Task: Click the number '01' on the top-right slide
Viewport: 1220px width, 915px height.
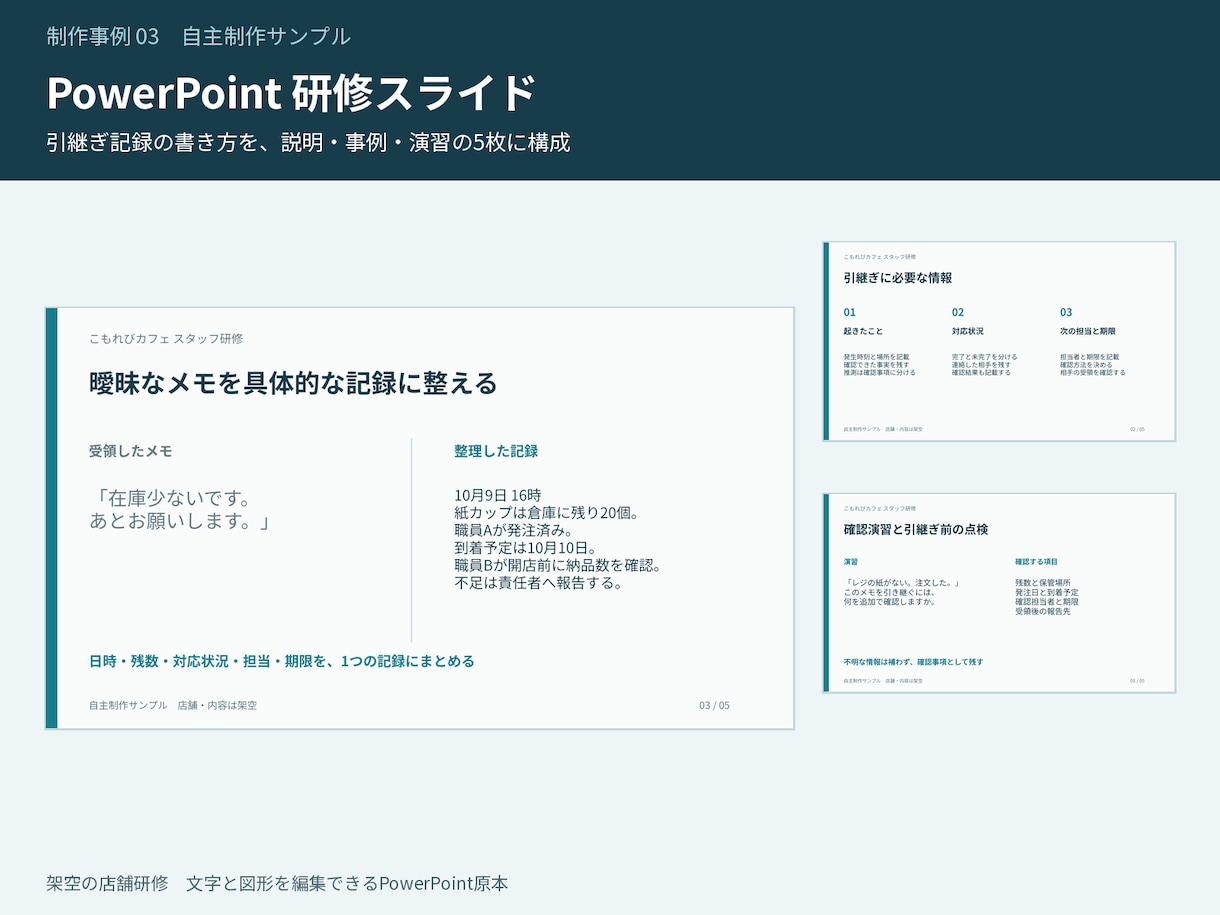Action: tap(850, 312)
